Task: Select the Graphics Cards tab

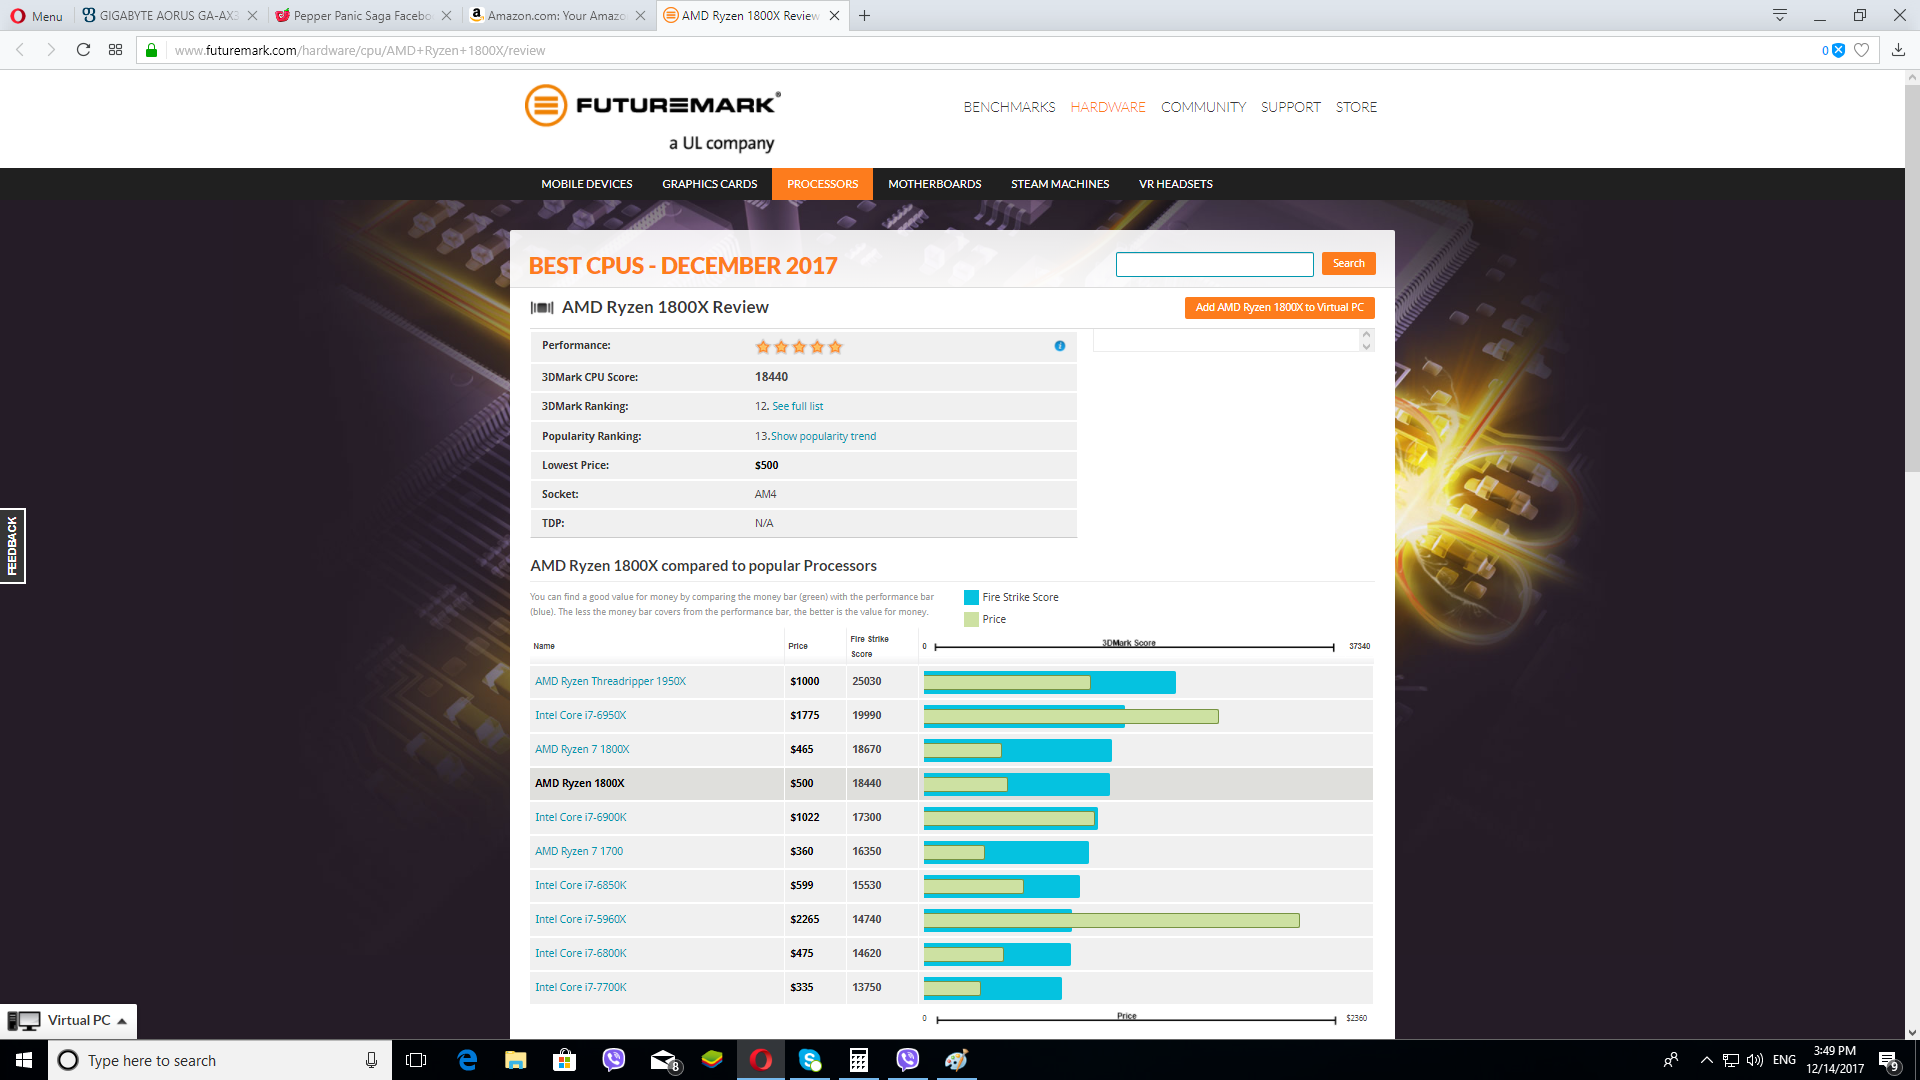Action: point(709,184)
